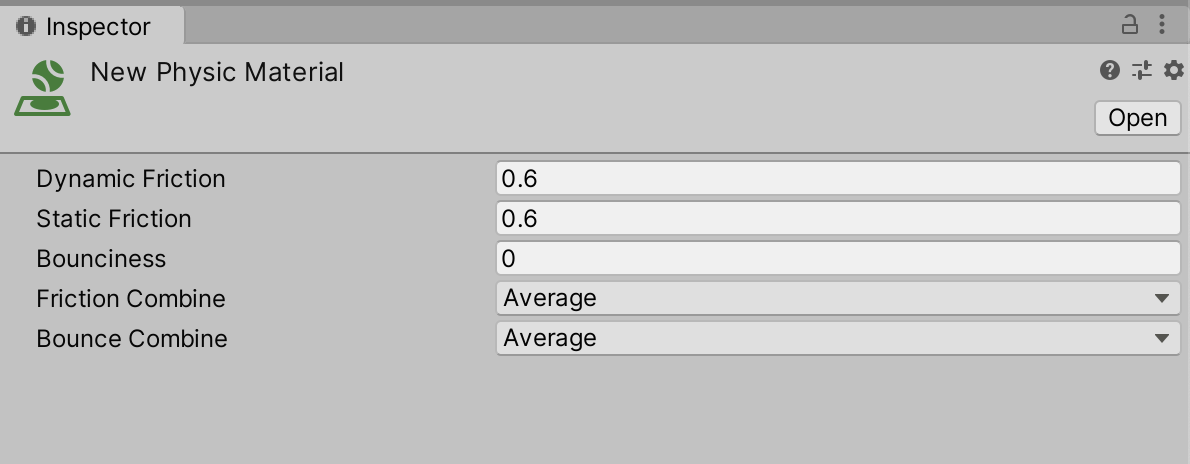Select the Friction Combine label
This screenshot has height=464, width=1190.
click(131, 299)
